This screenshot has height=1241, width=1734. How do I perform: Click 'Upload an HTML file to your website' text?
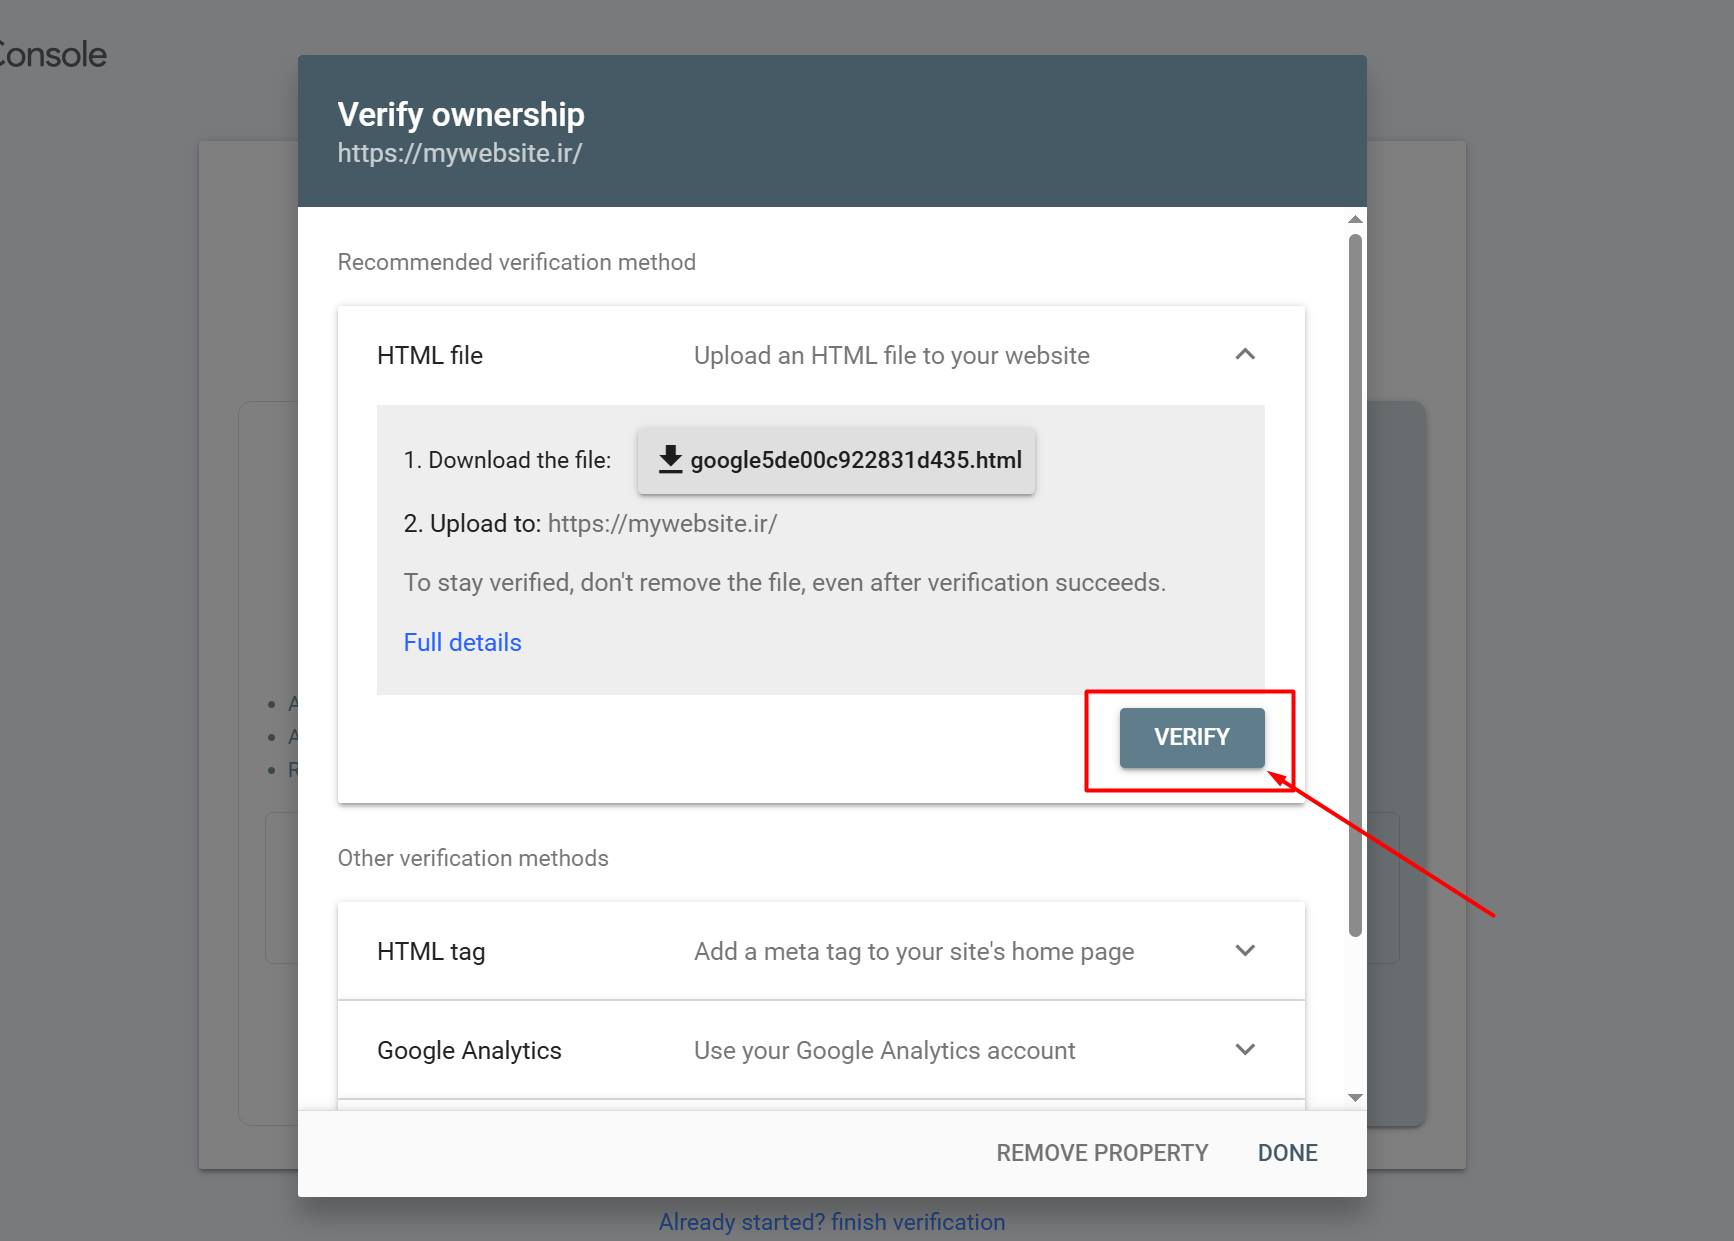[891, 355]
